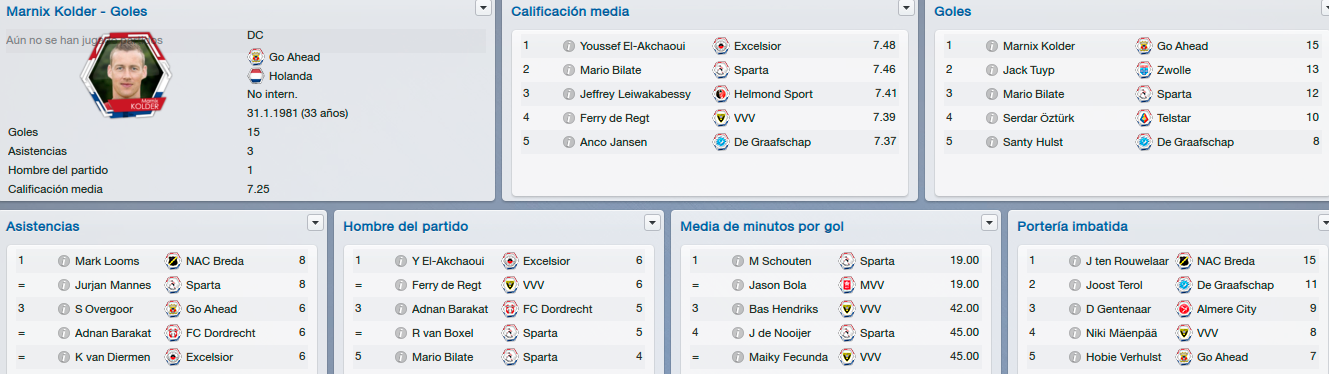Click NAC Breda badge beside Mark Looms

point(172,261)
